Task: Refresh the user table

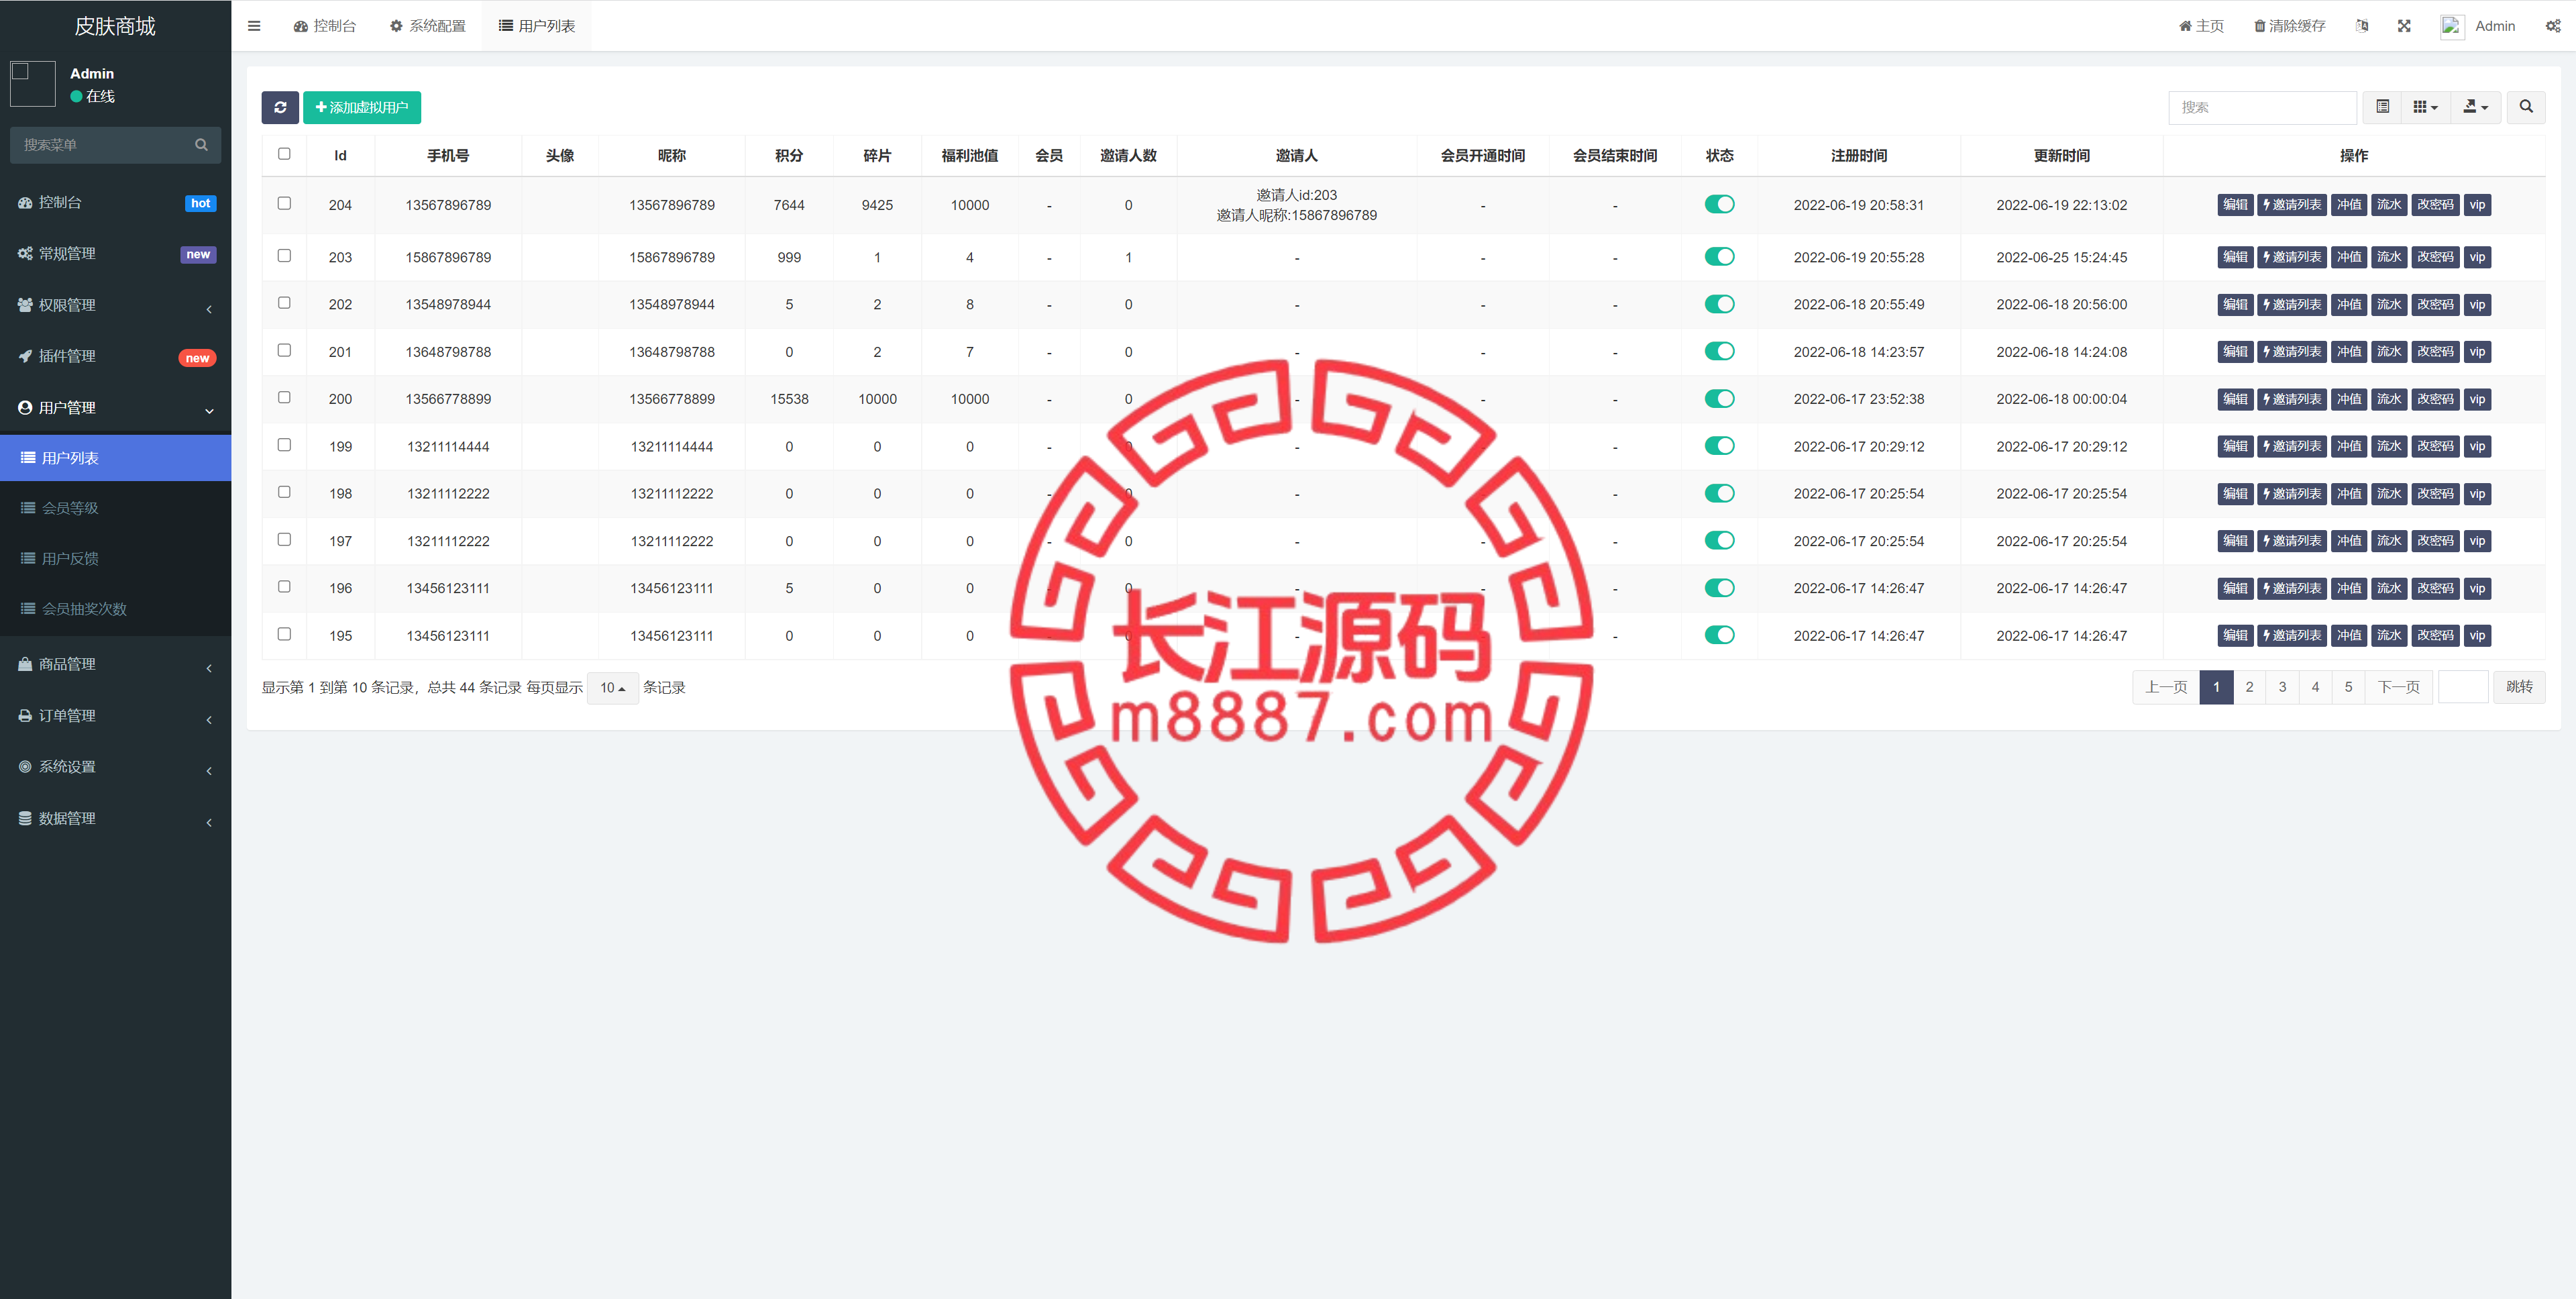Action: point(280,107)
